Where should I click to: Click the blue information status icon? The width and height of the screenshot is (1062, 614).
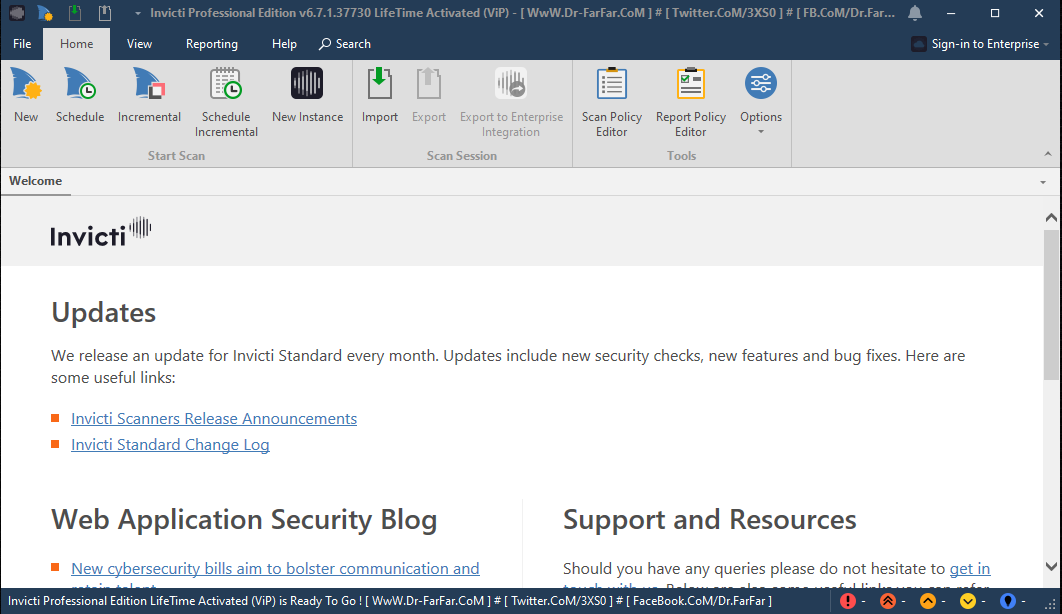(x=1007, y=601)
